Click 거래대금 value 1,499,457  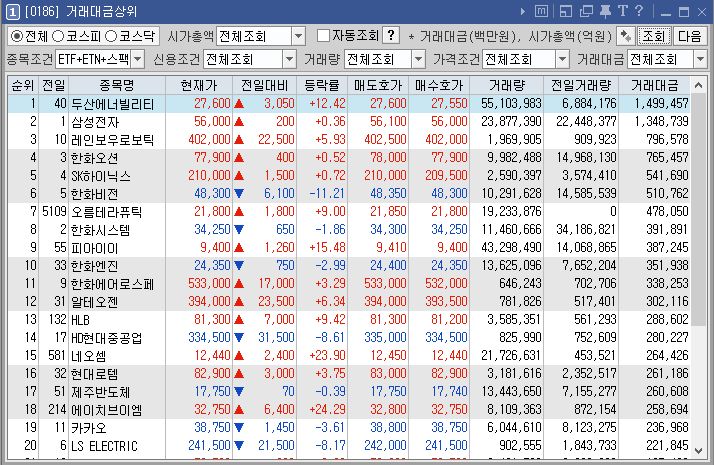[x=661, y=103]
